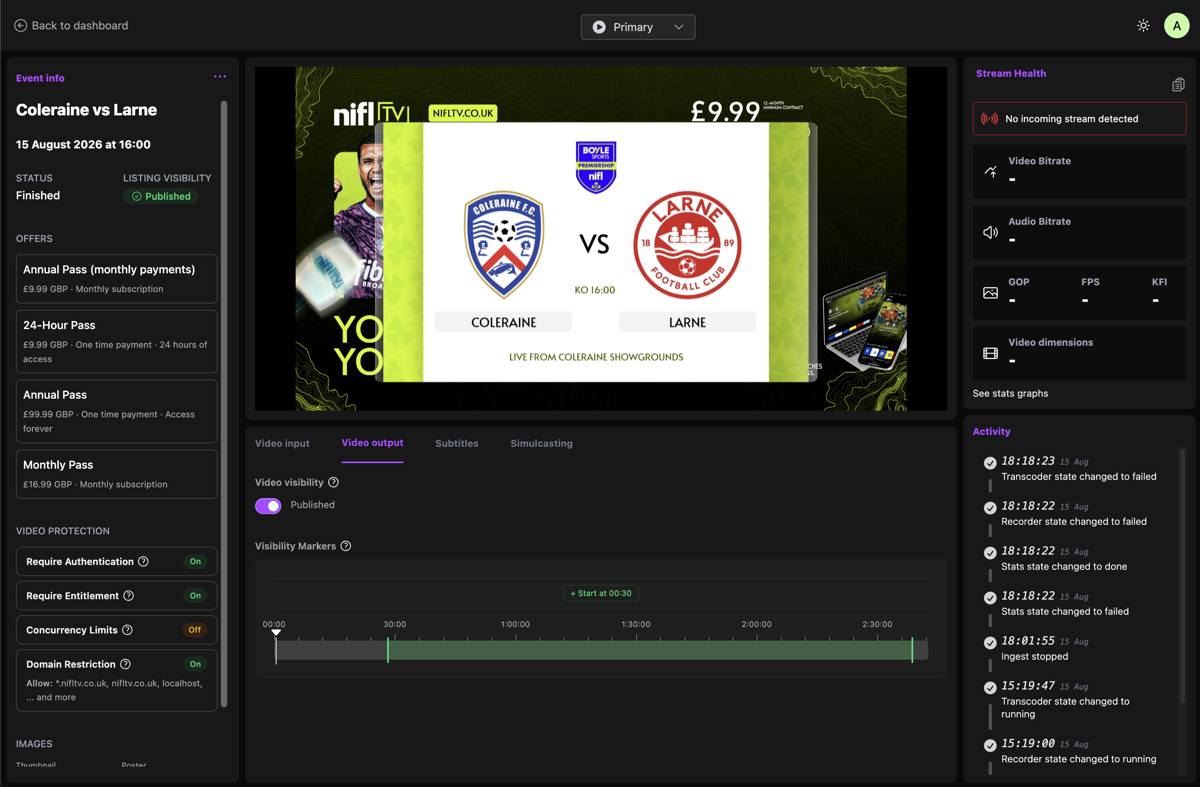This screenshot has height=787, width=1200.
Task: Click the Event info panel scrollbar
Action: coord(224,403)
